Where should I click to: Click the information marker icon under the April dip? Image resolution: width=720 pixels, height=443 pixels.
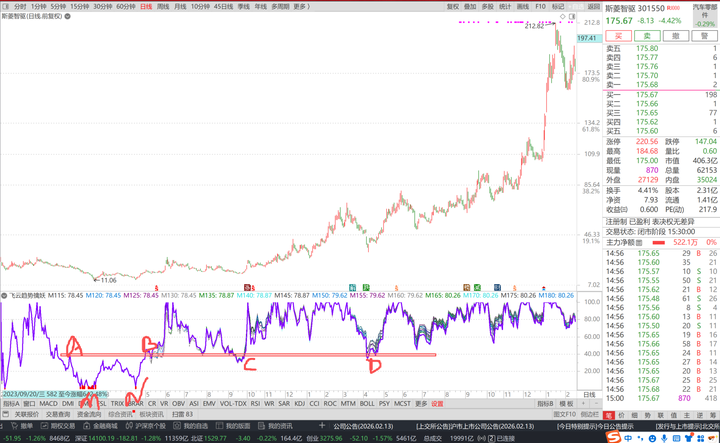tap(366, 287)
